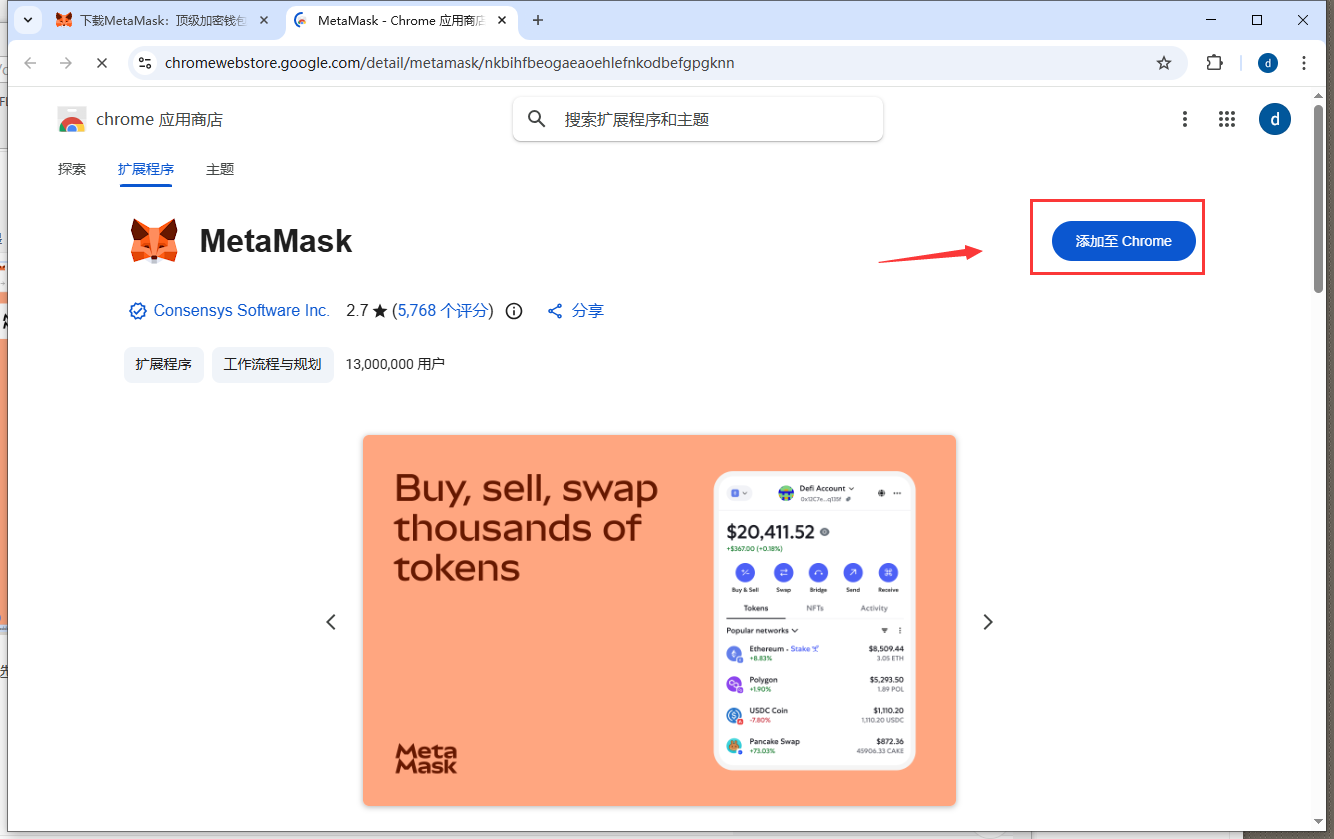1334x839 pixels.
Task: Maximize the Chrome window
Action: [x=1257, y=20]
